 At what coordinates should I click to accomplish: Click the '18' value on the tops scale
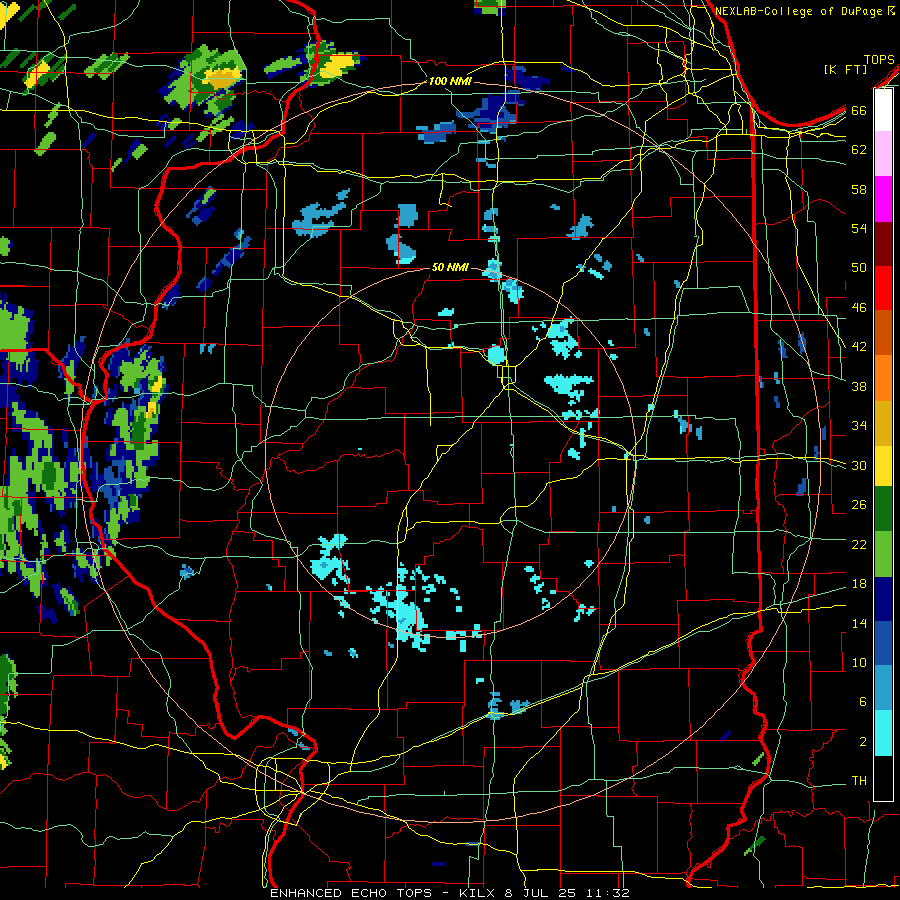(859, 584)
